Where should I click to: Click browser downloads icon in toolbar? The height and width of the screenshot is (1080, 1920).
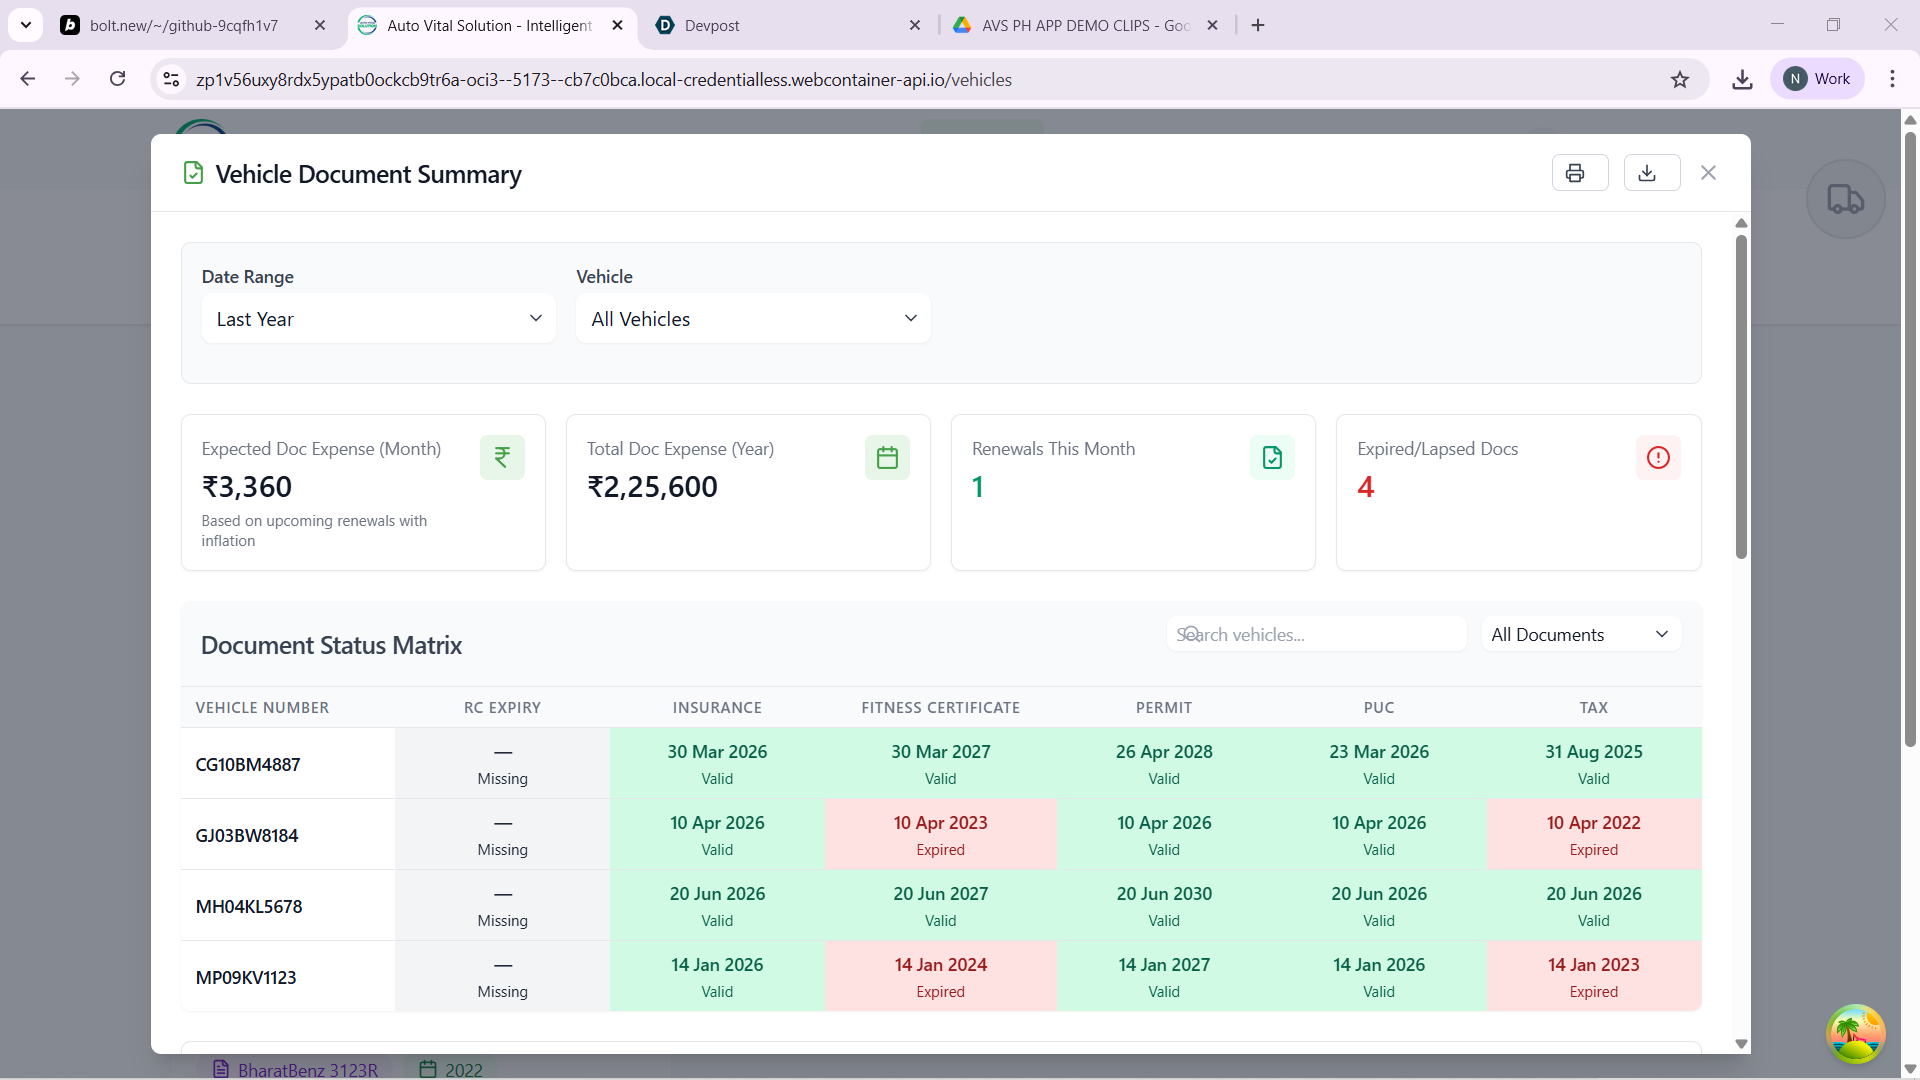(1742, 79)
